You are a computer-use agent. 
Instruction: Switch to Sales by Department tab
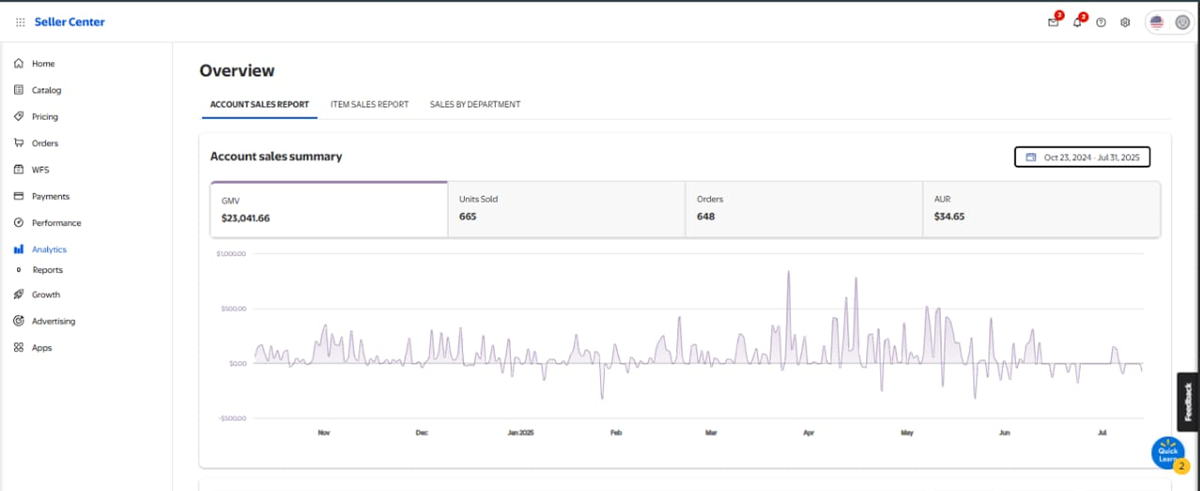[x=475, y=104]
